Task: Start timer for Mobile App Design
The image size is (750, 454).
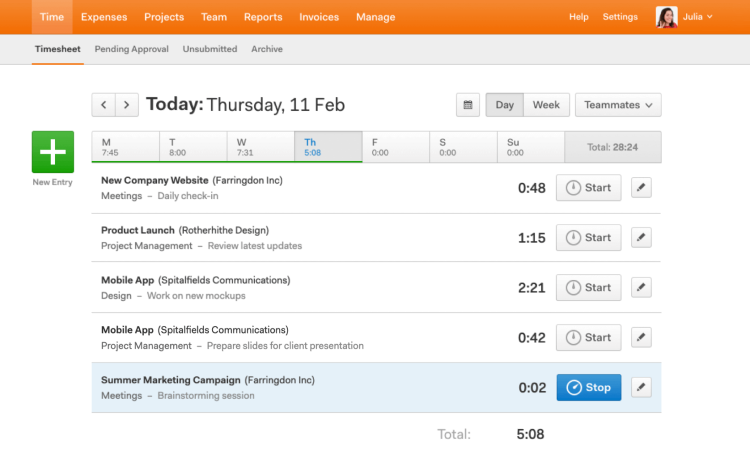Action: pyautogui.click(x=588, y=287)
